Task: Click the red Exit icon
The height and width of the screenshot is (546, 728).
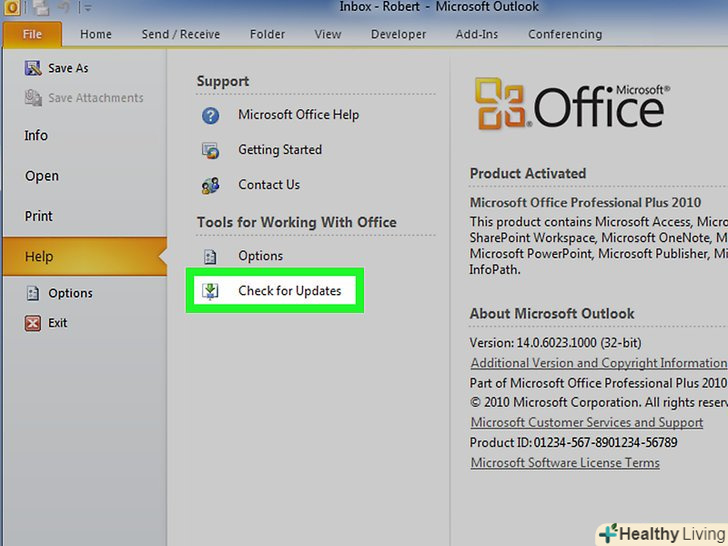Action: (32, 323)
